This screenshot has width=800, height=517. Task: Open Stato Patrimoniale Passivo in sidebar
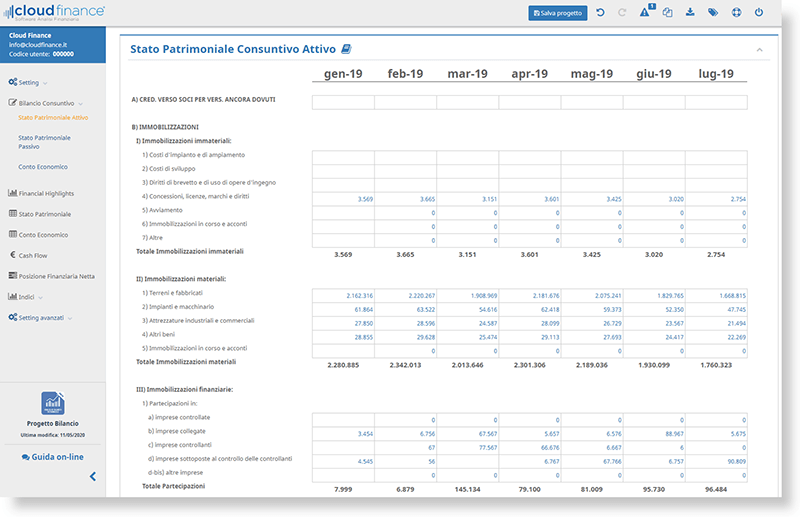pyautogui.click(x=44, y=142)
